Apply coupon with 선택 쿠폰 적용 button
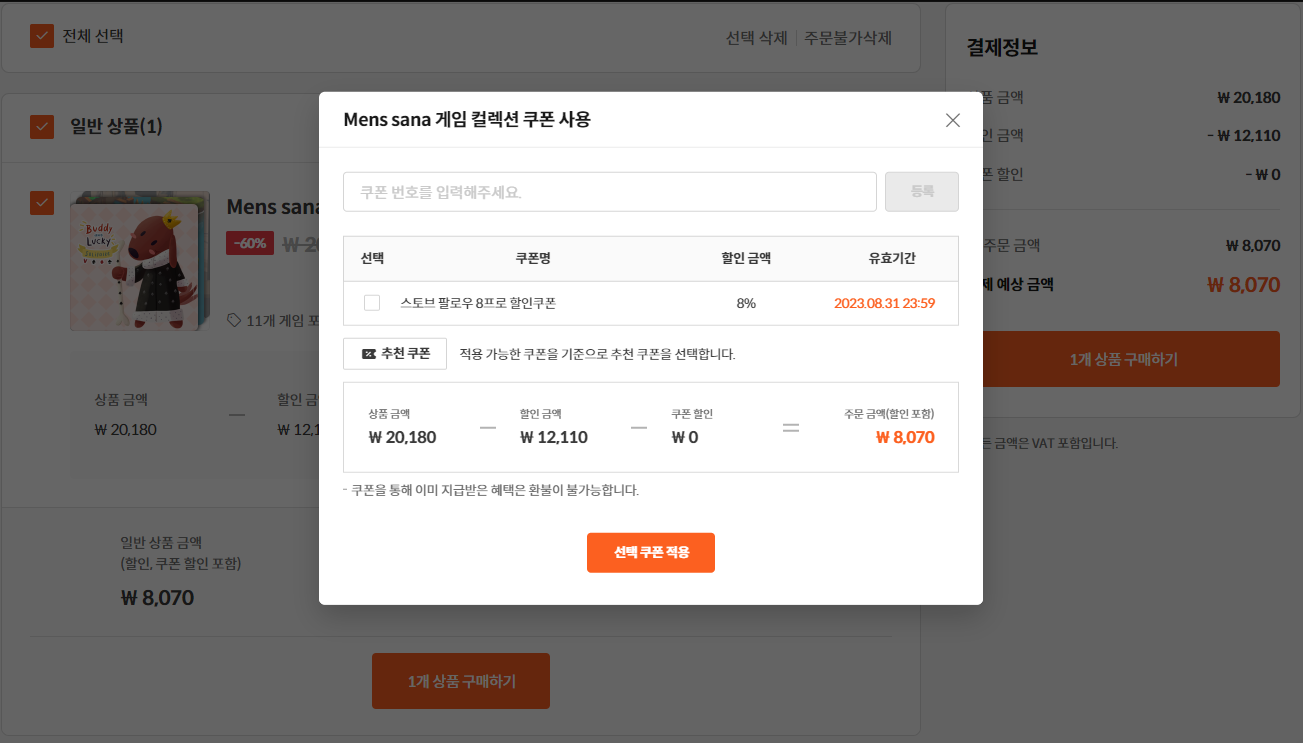1303x743 pixels. 650,552
